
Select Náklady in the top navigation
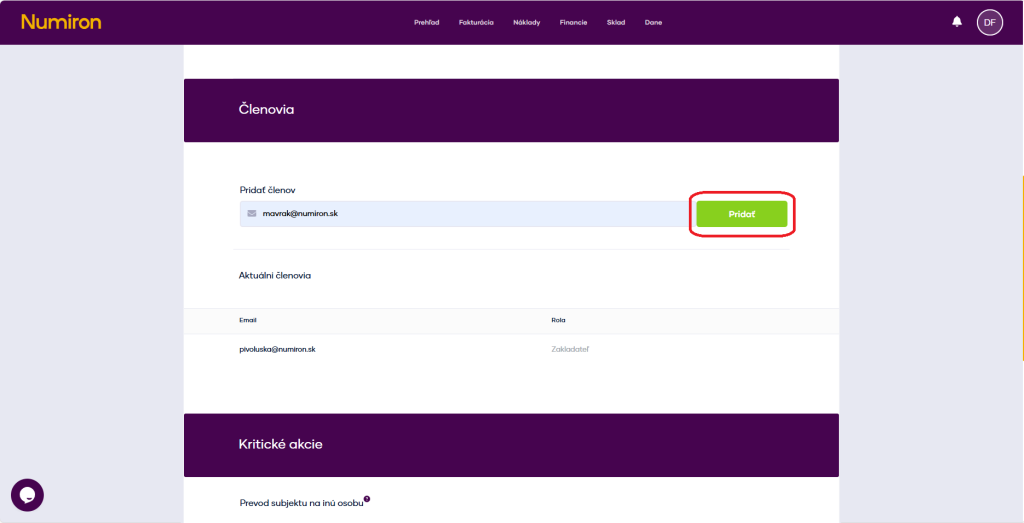point(527,23)
